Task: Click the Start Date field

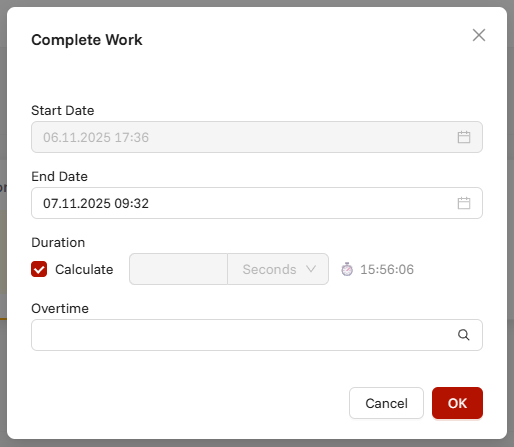Action: pos(257,137)
